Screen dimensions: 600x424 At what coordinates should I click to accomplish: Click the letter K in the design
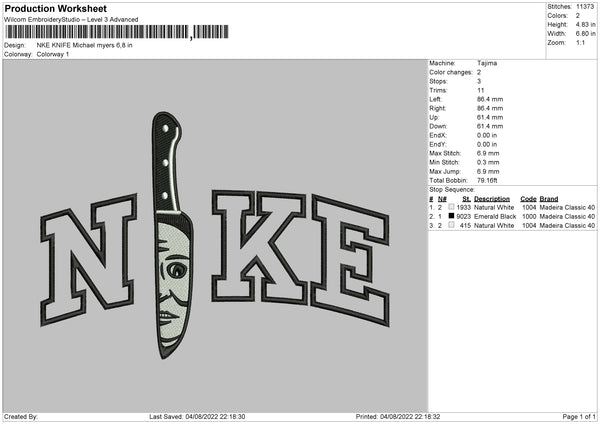pyautogui.click(x=260, y=248)
